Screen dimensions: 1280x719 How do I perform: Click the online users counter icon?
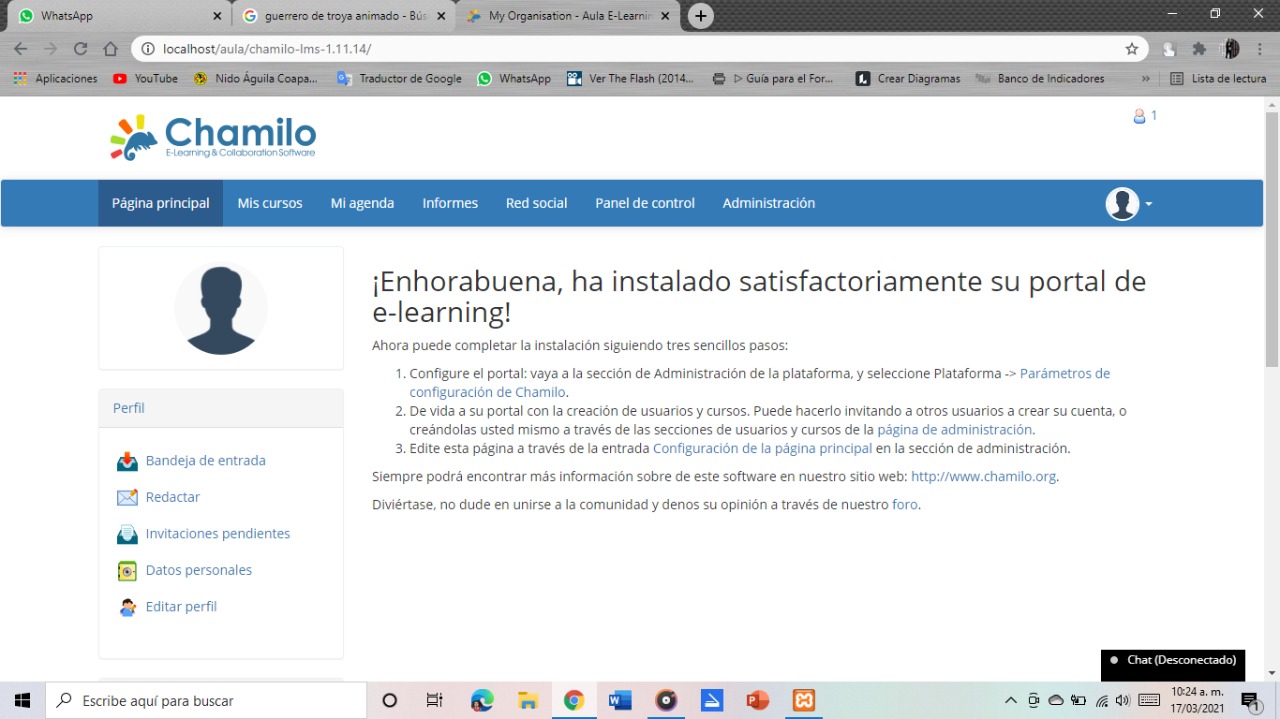1138,114
